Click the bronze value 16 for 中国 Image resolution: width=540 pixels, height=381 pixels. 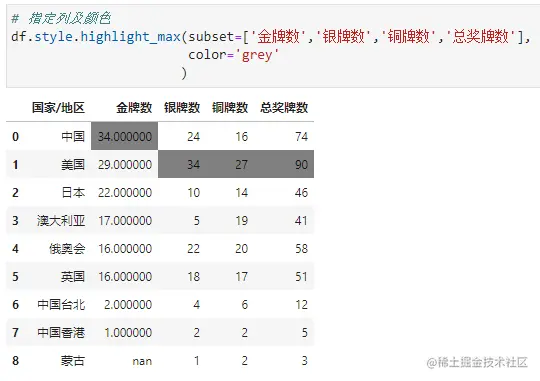click(x=241, y=136)
